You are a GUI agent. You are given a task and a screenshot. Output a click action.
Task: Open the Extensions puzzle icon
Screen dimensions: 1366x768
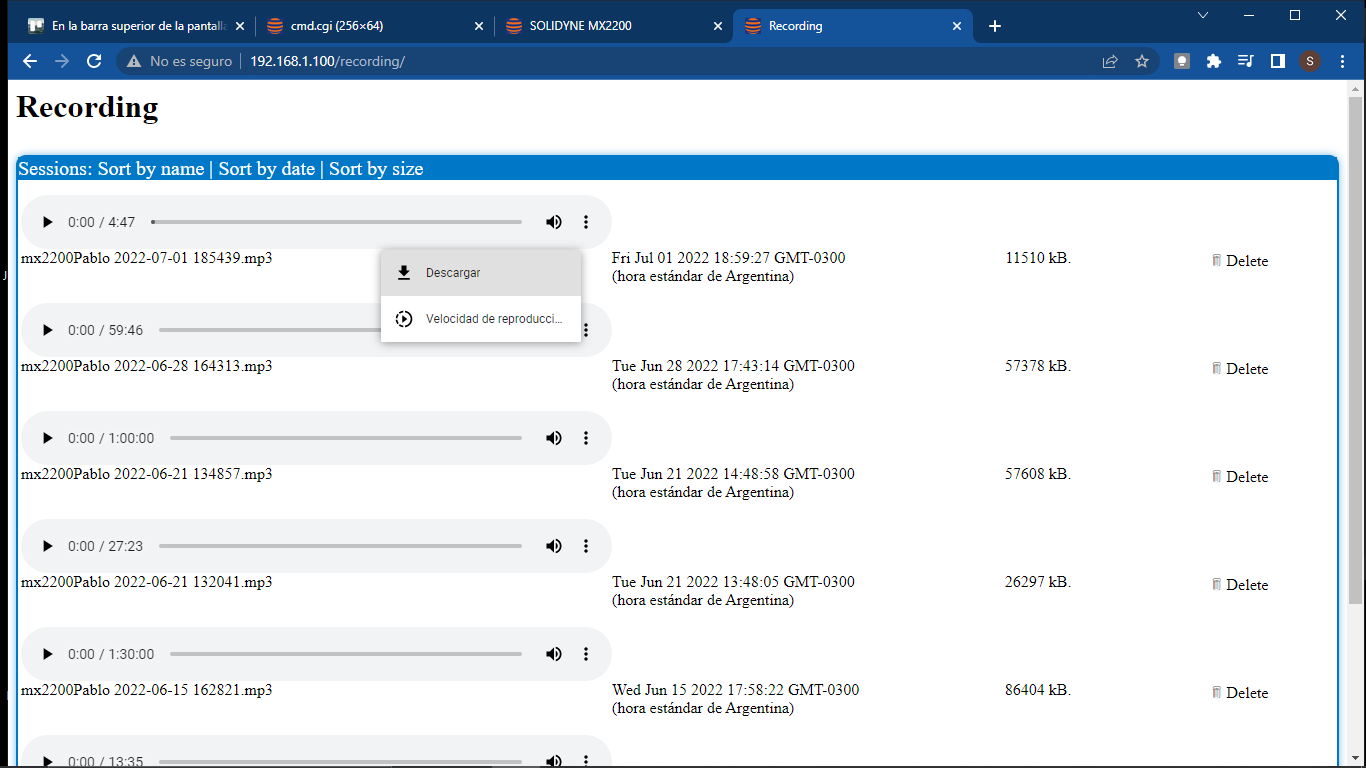1214,61
